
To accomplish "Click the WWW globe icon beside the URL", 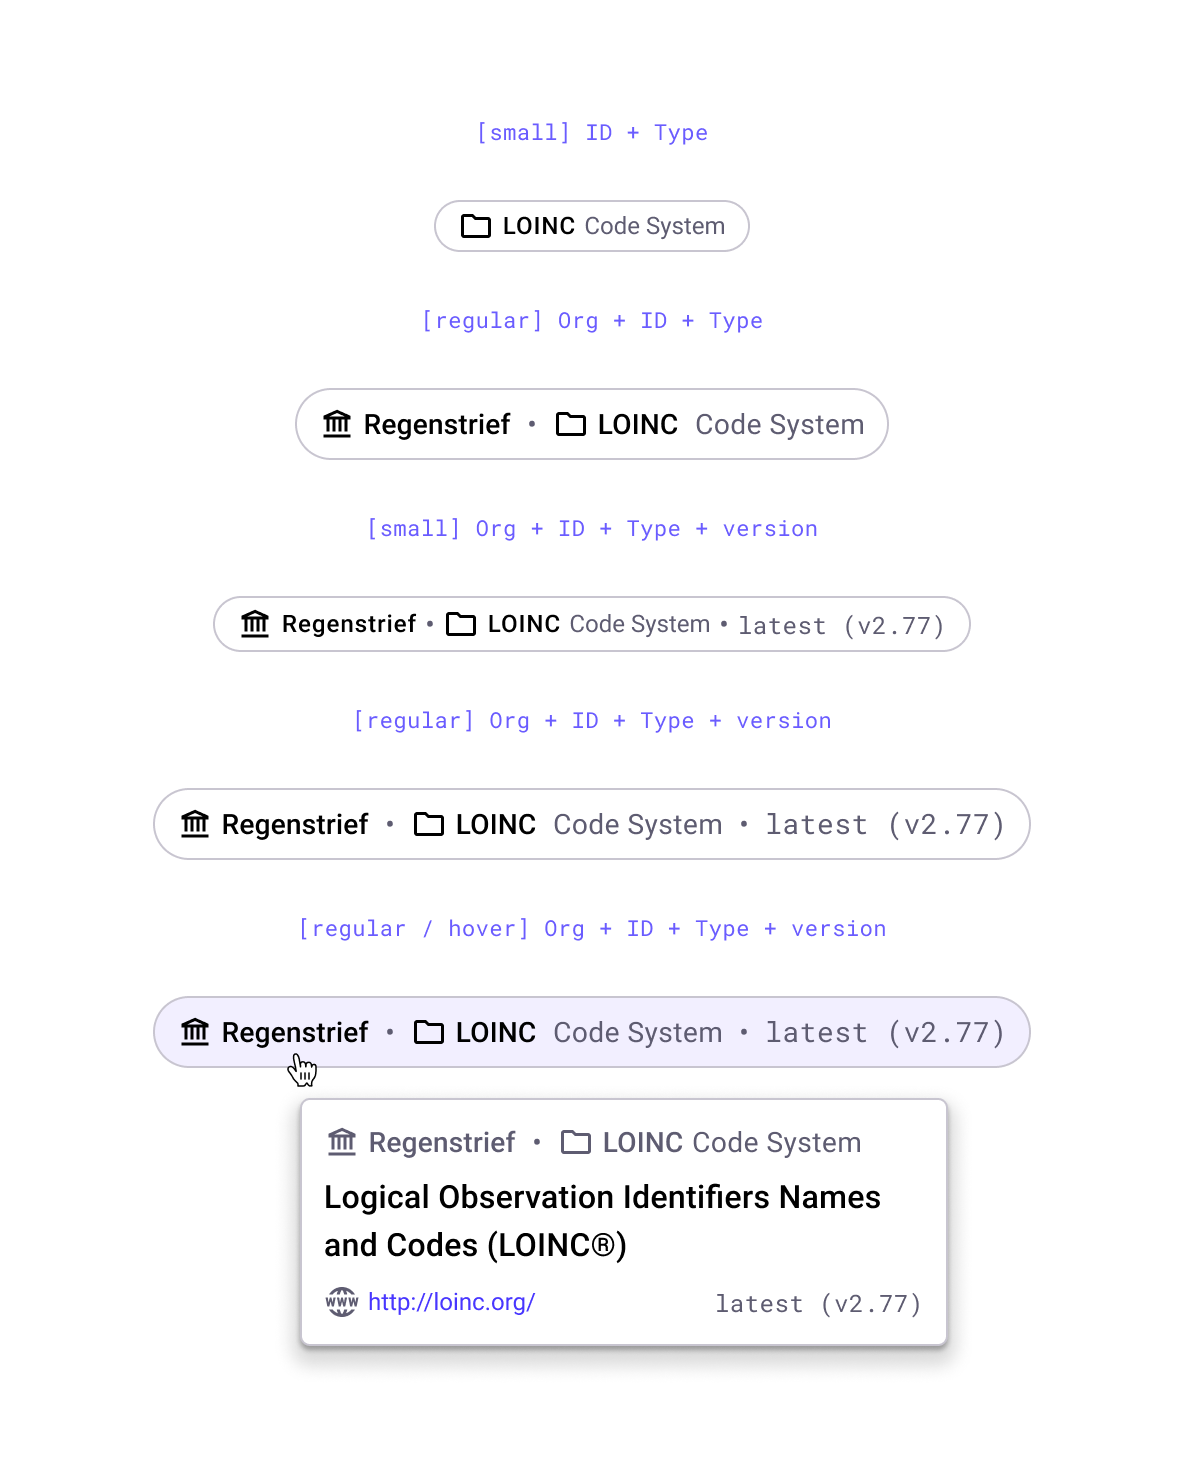I will [x=342, y=1302].
